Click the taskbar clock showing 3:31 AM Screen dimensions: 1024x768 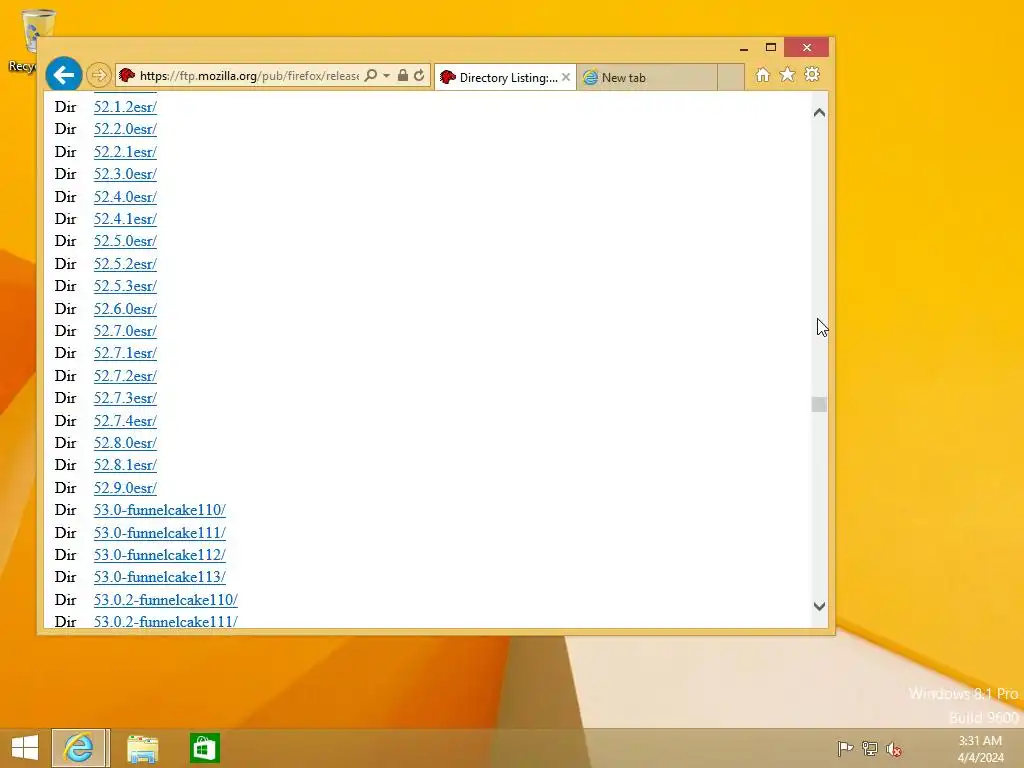click(x=980, y=748)
